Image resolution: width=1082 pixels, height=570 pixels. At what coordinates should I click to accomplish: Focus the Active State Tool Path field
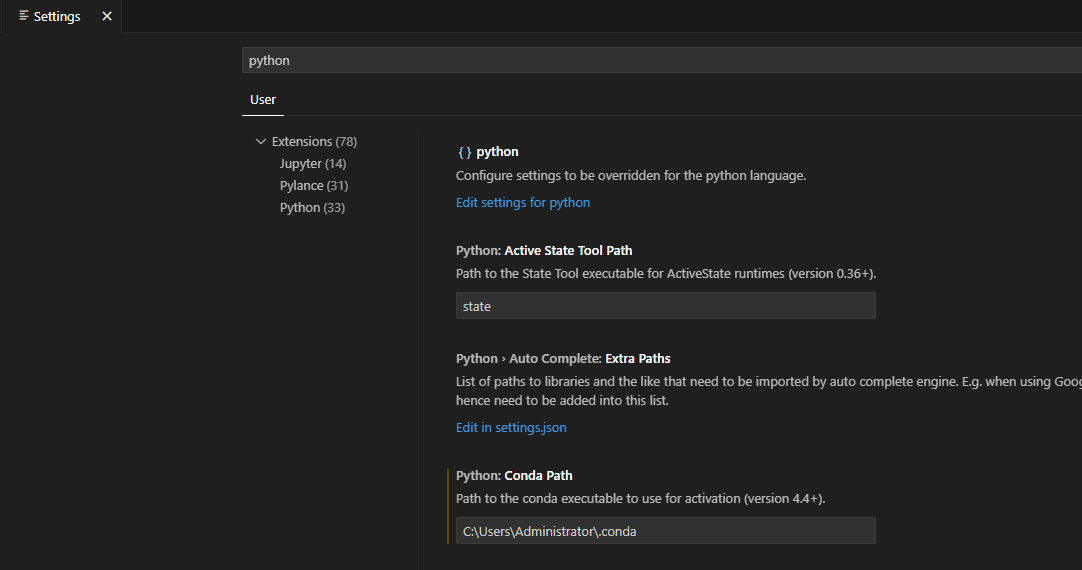(665, 306)
